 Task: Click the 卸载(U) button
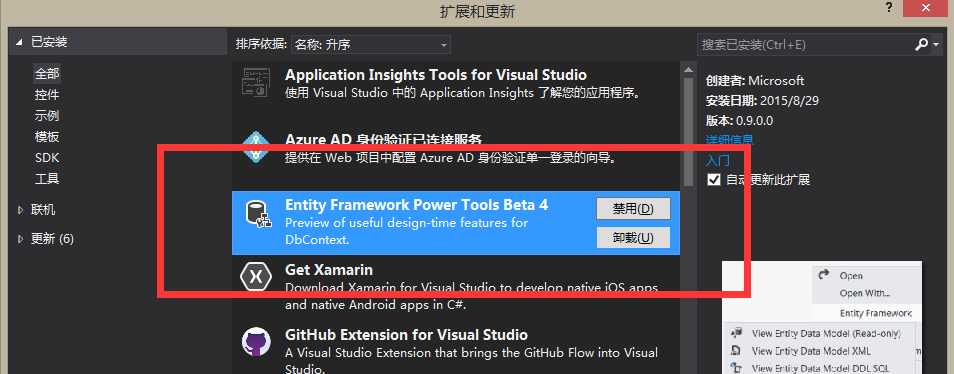click(x=633, y=238)
